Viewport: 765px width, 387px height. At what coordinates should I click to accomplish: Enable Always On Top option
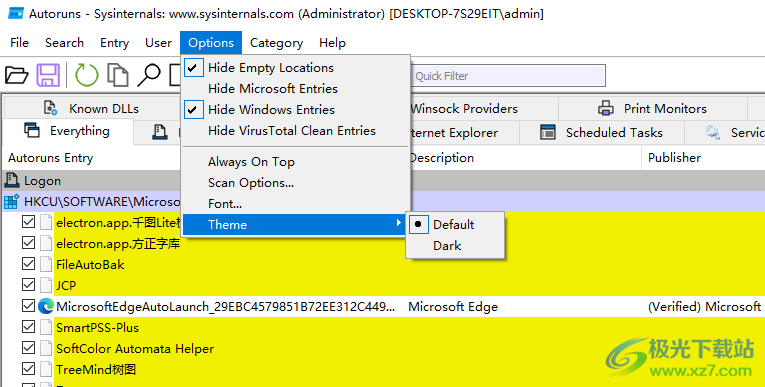pyautogui.click(x=295, y=162)
